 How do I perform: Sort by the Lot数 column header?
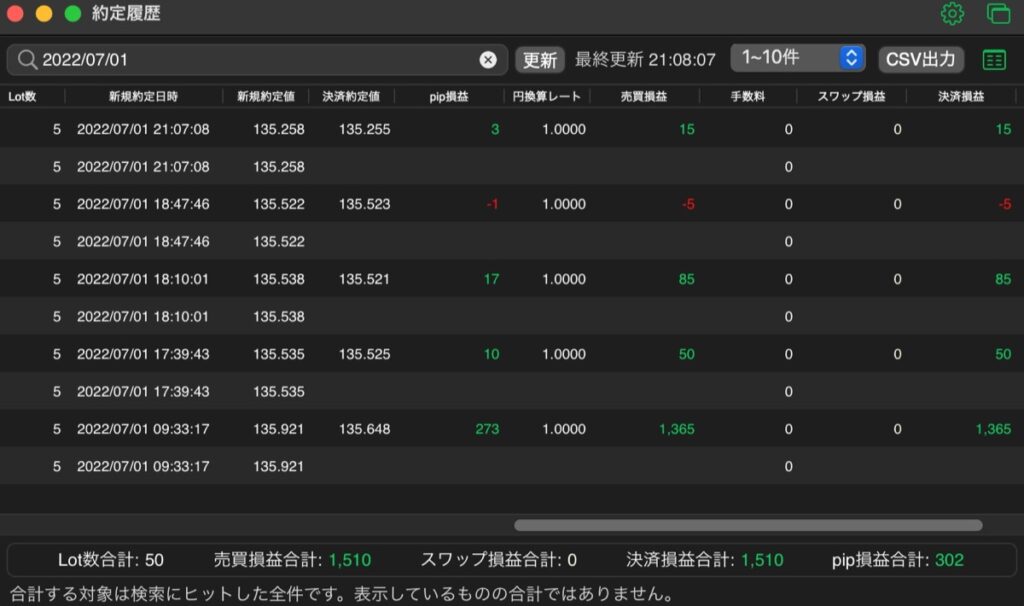(x=22, y=97)
